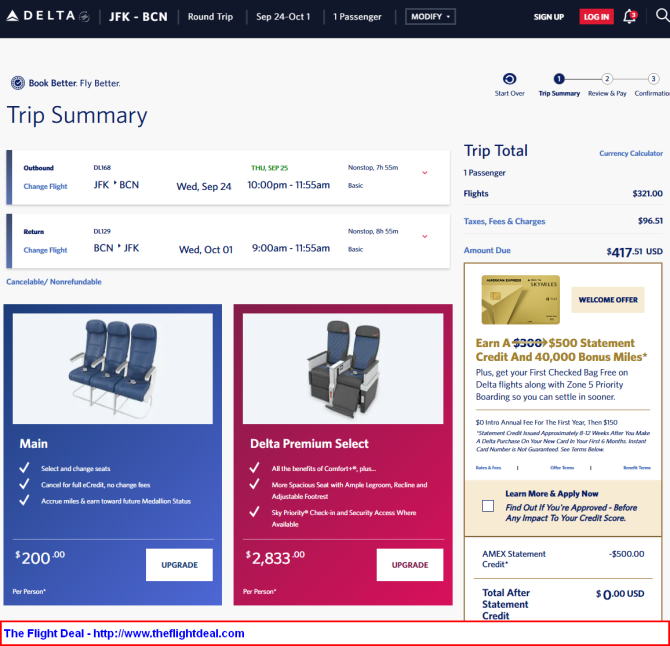Expand the outbound DL168 flight details
Screen dimensions: 670x646
click(425, 173)
